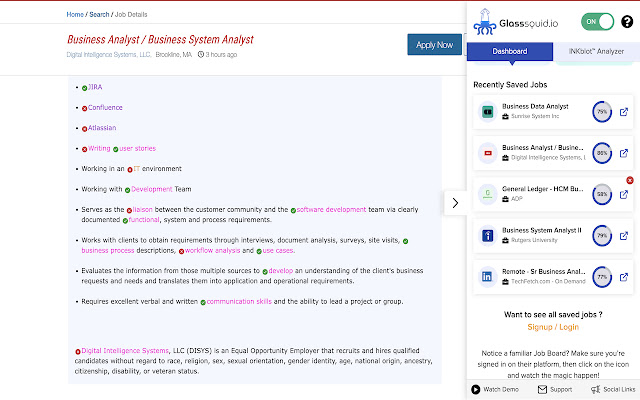Click the green check before use cases

[x=259, y=251]
